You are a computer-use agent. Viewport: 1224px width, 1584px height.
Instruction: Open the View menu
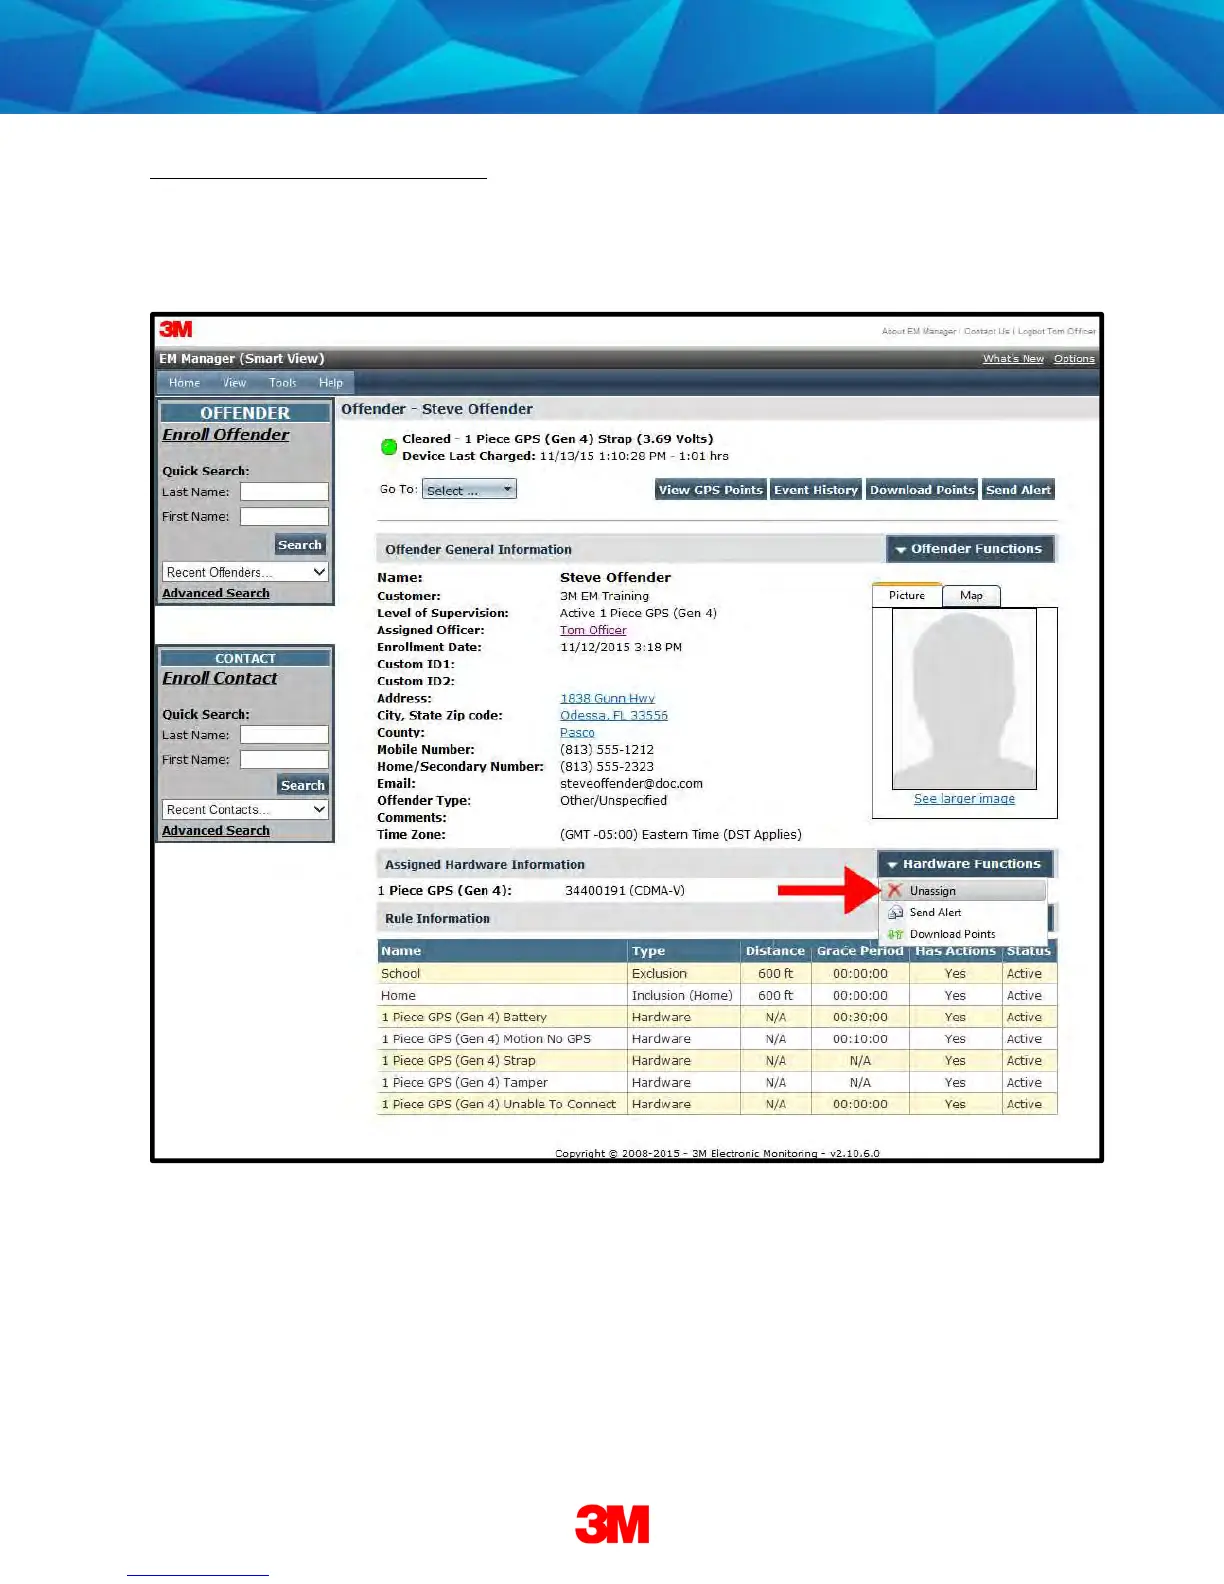(235, 383)
